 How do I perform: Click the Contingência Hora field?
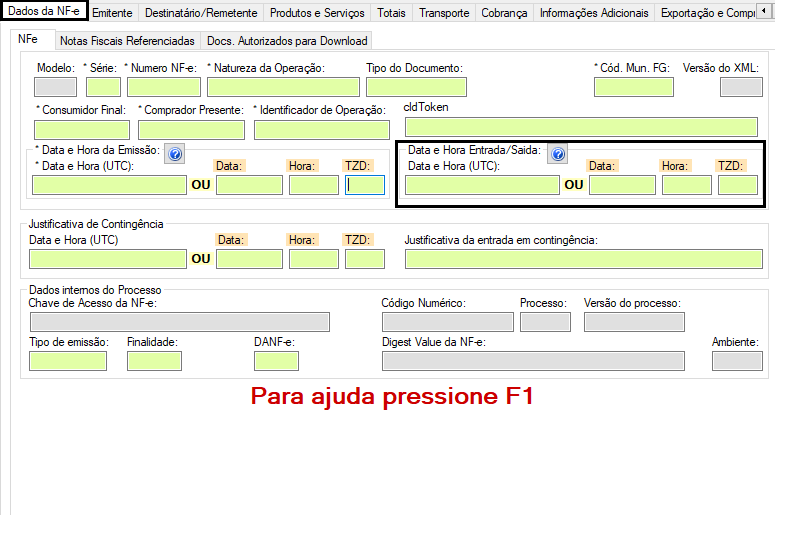pos(314,259)
